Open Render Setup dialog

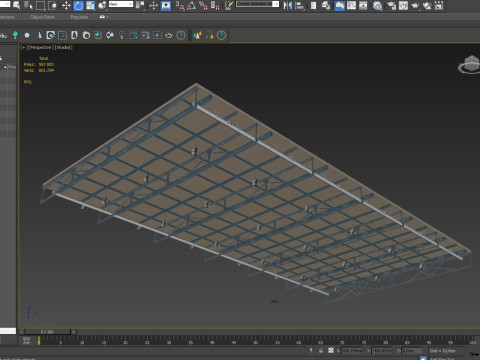(391, 5)
